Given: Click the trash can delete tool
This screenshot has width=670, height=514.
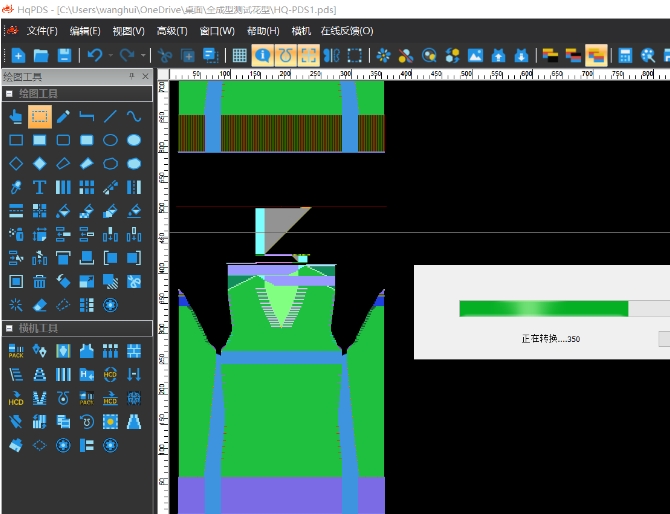Looking at the screenshot, I should coord(39,282).
